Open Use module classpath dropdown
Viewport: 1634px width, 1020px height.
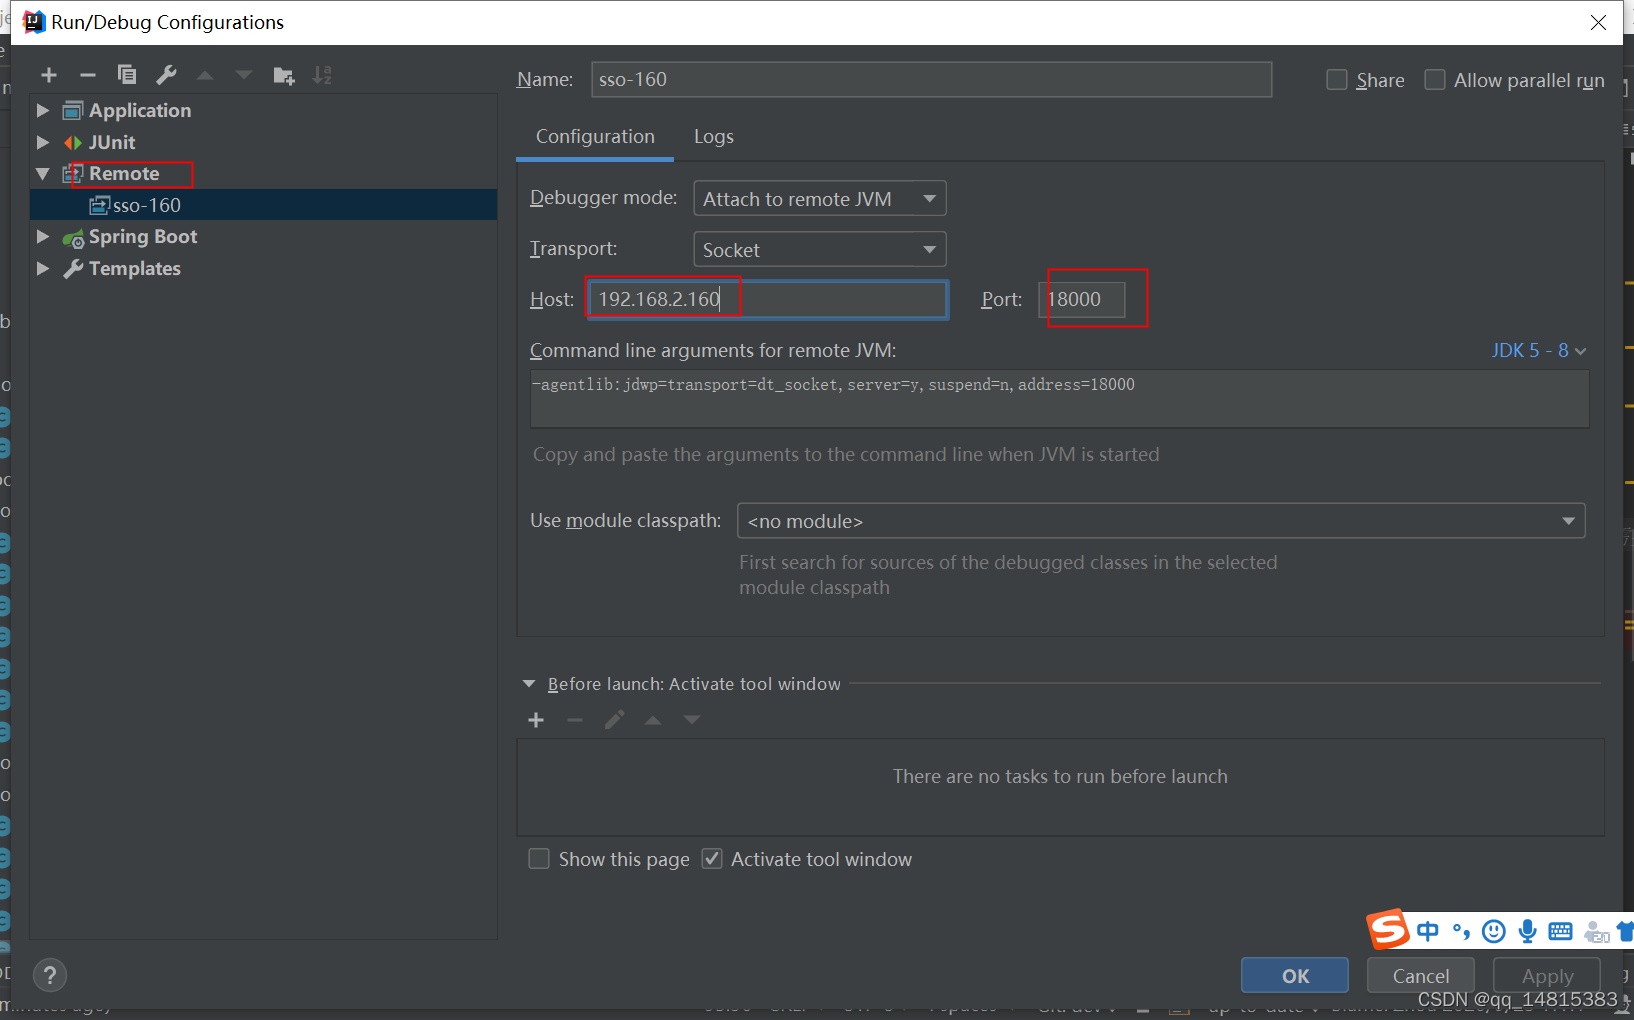click(1161, 521)
